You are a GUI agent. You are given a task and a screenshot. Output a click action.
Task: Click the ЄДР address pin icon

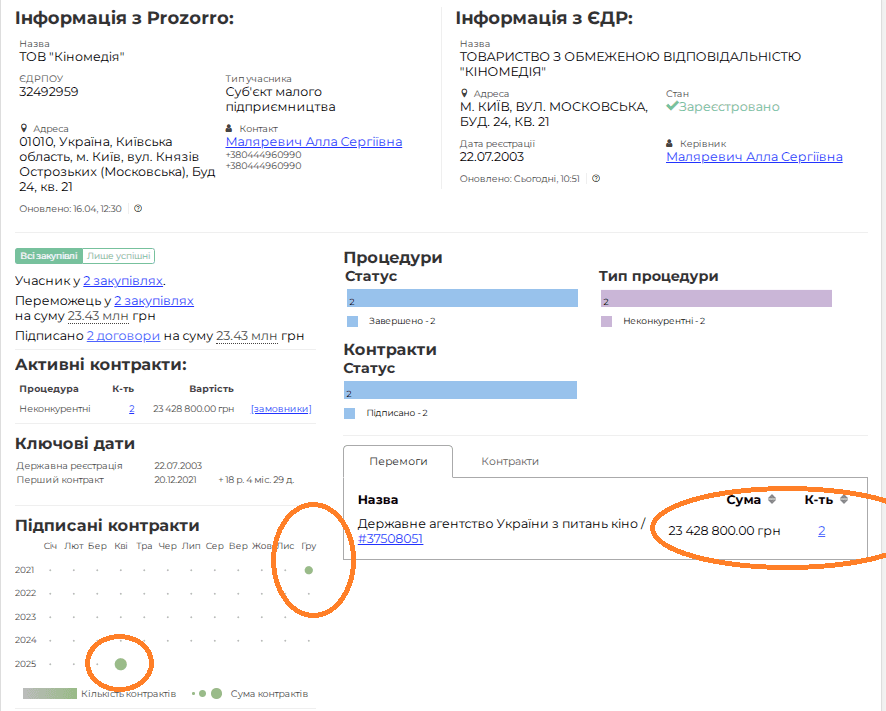[464, 93]
